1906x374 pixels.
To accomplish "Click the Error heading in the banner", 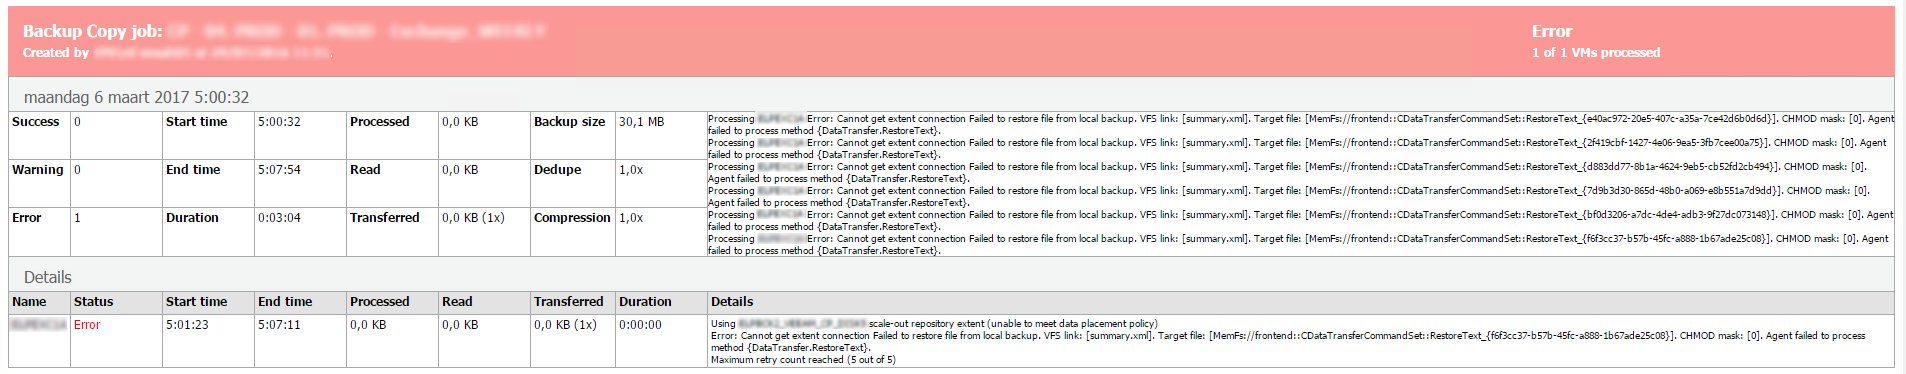I will [x=1552, y=32].
